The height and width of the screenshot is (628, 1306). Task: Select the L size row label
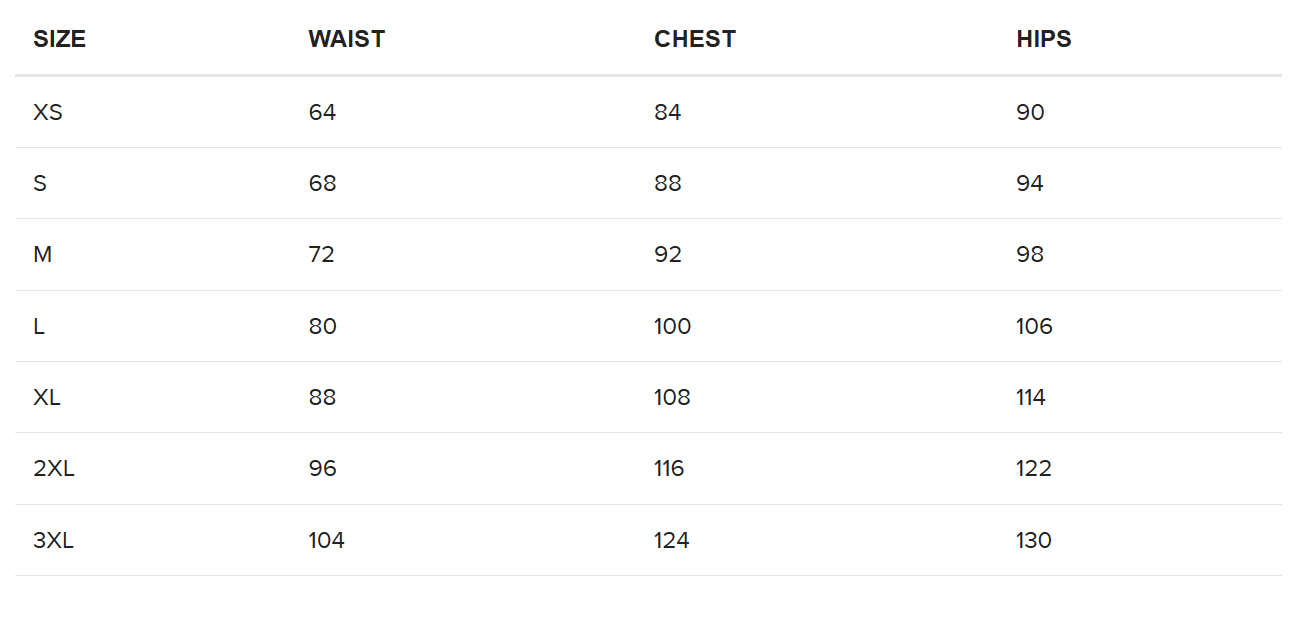[x=39, y=326]
